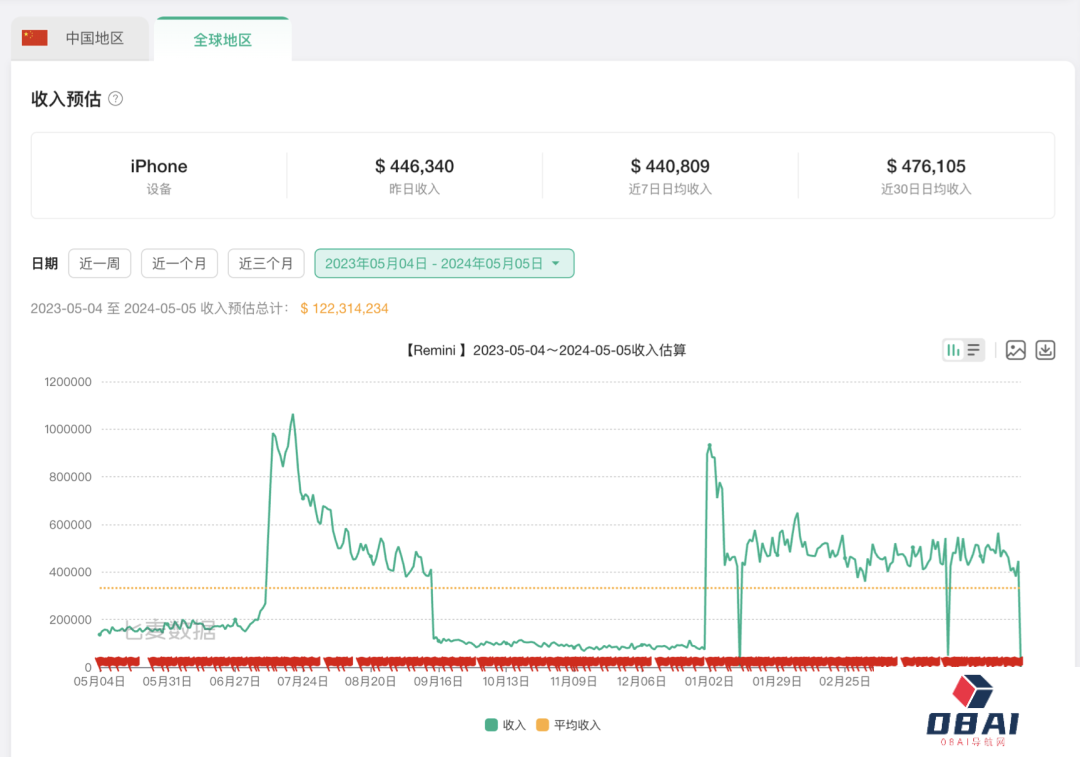The width and height of the screenshot is (1080, 757).
Task: Select the 全球地区 tab
Action: pos(222,40)
